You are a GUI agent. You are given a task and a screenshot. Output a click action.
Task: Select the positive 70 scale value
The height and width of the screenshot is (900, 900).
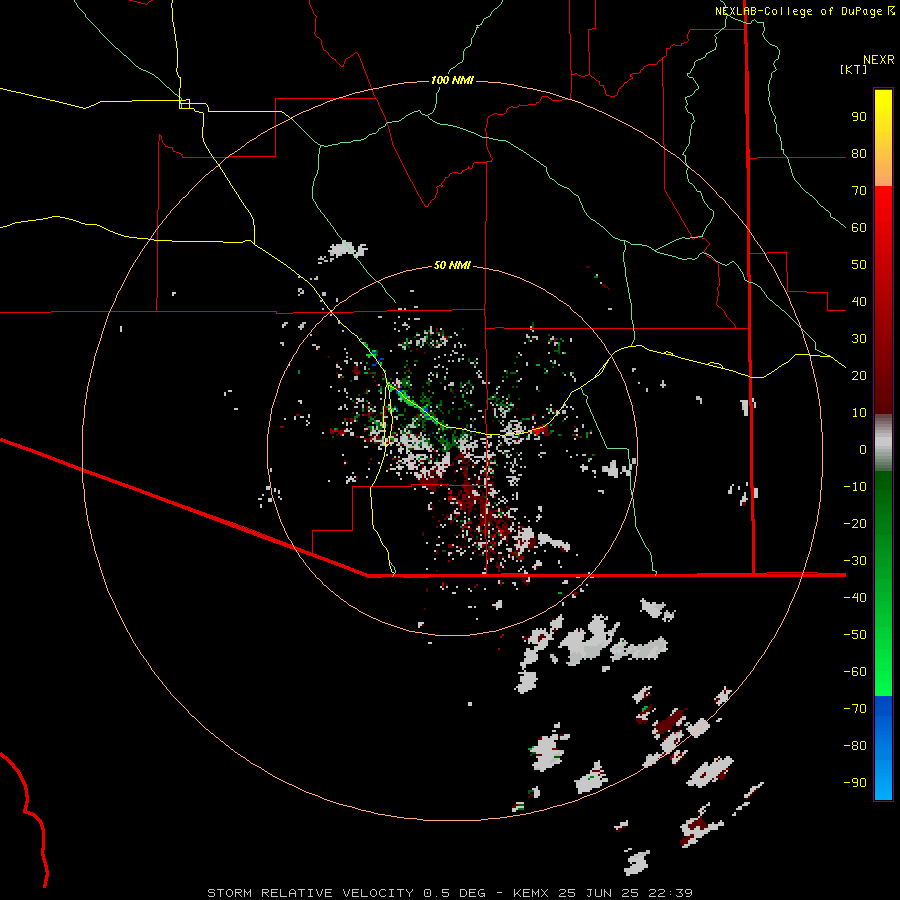(x=859, y=191)
